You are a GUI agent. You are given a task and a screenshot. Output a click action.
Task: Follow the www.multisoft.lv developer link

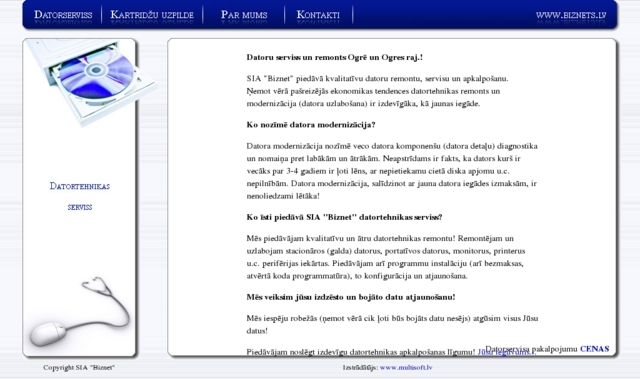coord(406,367)
